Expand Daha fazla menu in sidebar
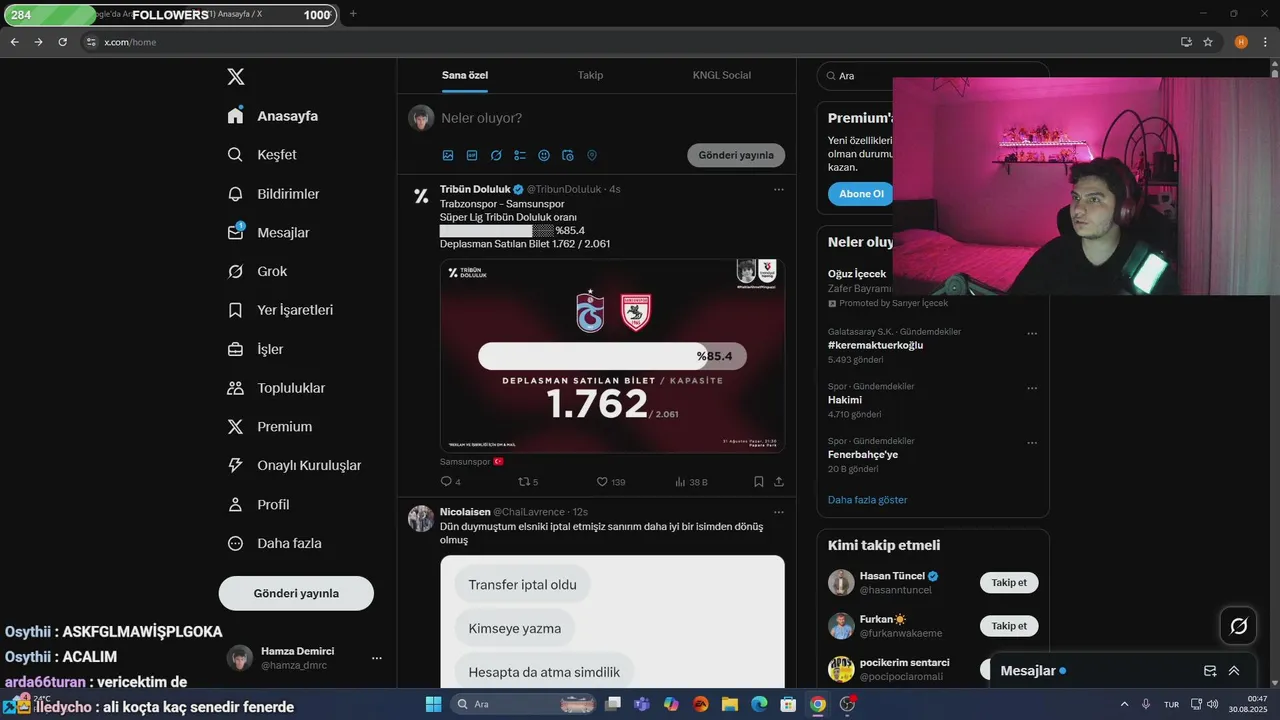The image size is (1280, 720). pos(275,543)
